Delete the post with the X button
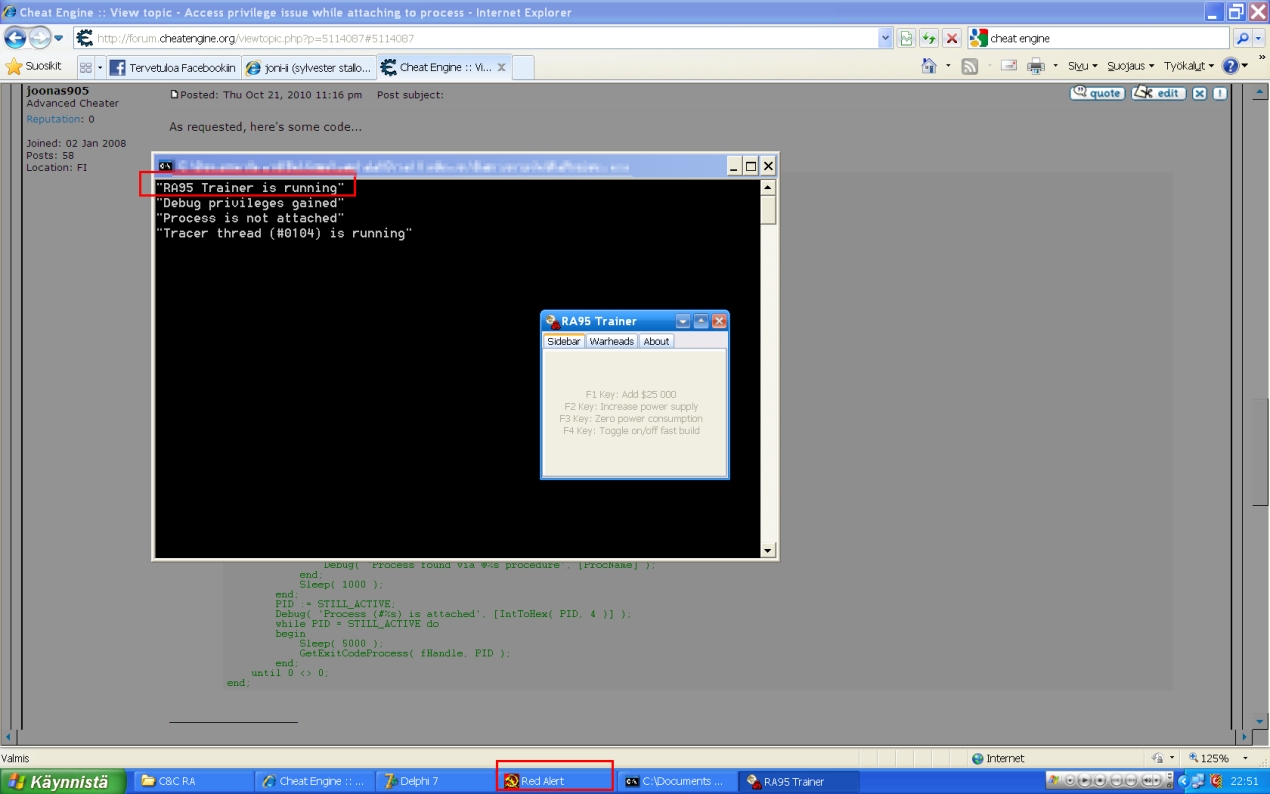This screenshot has height=794, width=1270. (x=1200, y=93)
